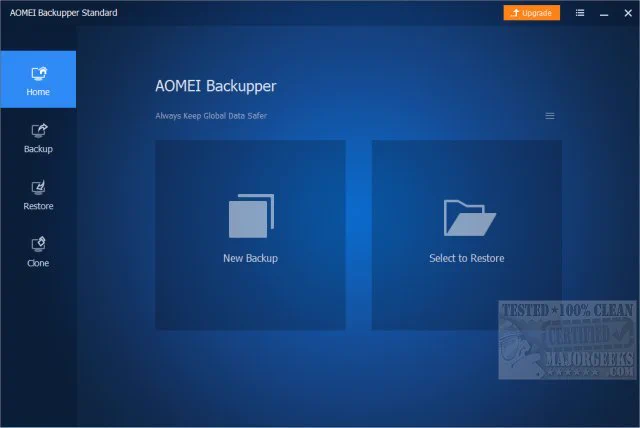Click the AOMEI Backupper heading text
Viewport: 640px width, 428px height.
(216, 86)
